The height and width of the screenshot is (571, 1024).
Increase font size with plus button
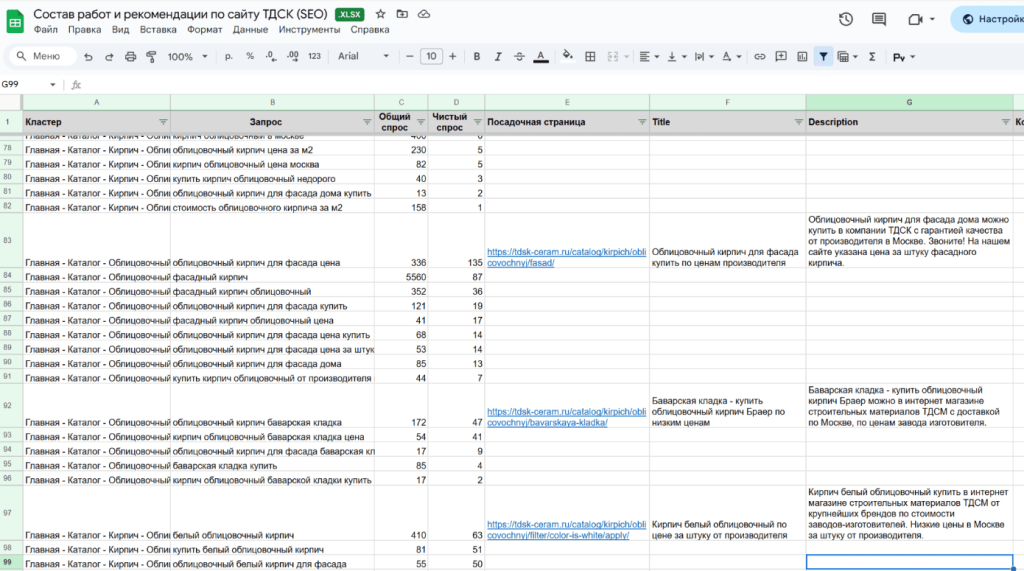[x=453, y=57]
